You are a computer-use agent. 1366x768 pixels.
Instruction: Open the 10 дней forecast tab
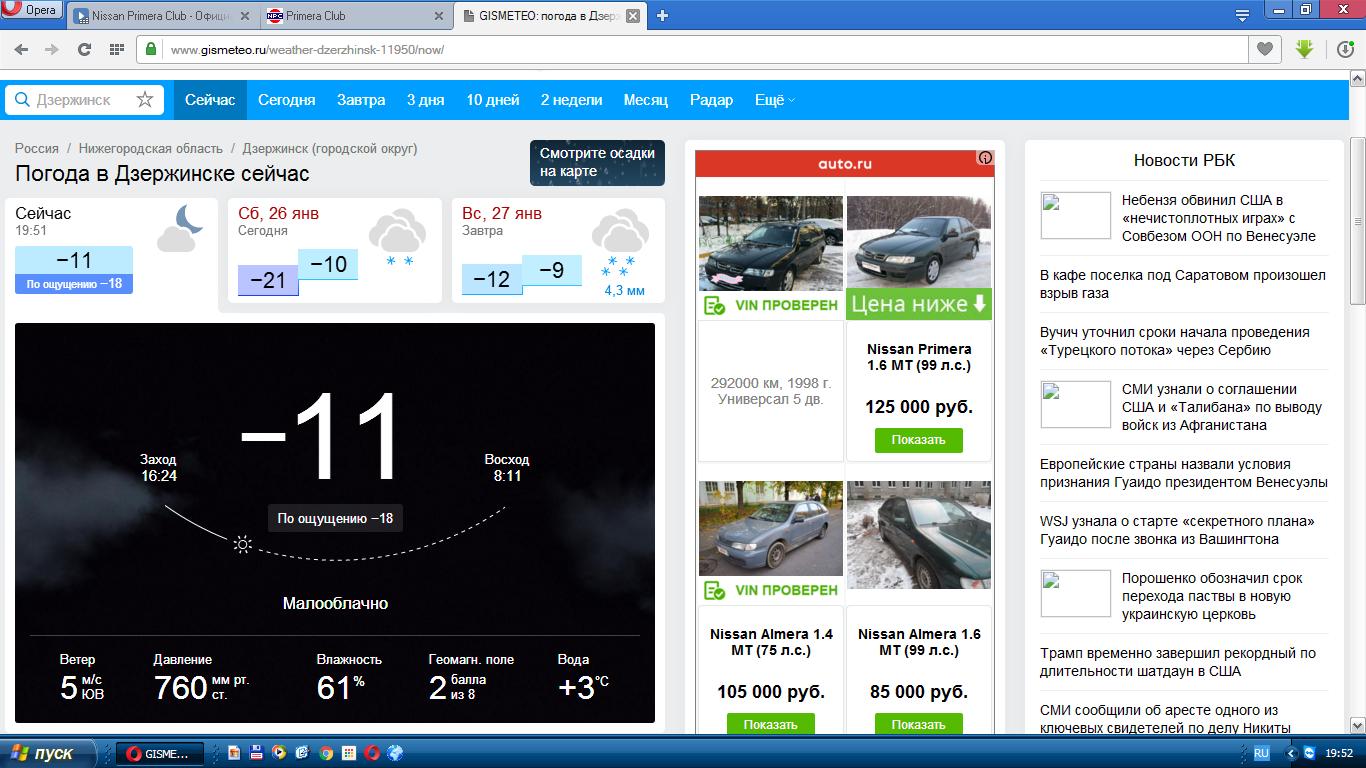click(493, 100)
